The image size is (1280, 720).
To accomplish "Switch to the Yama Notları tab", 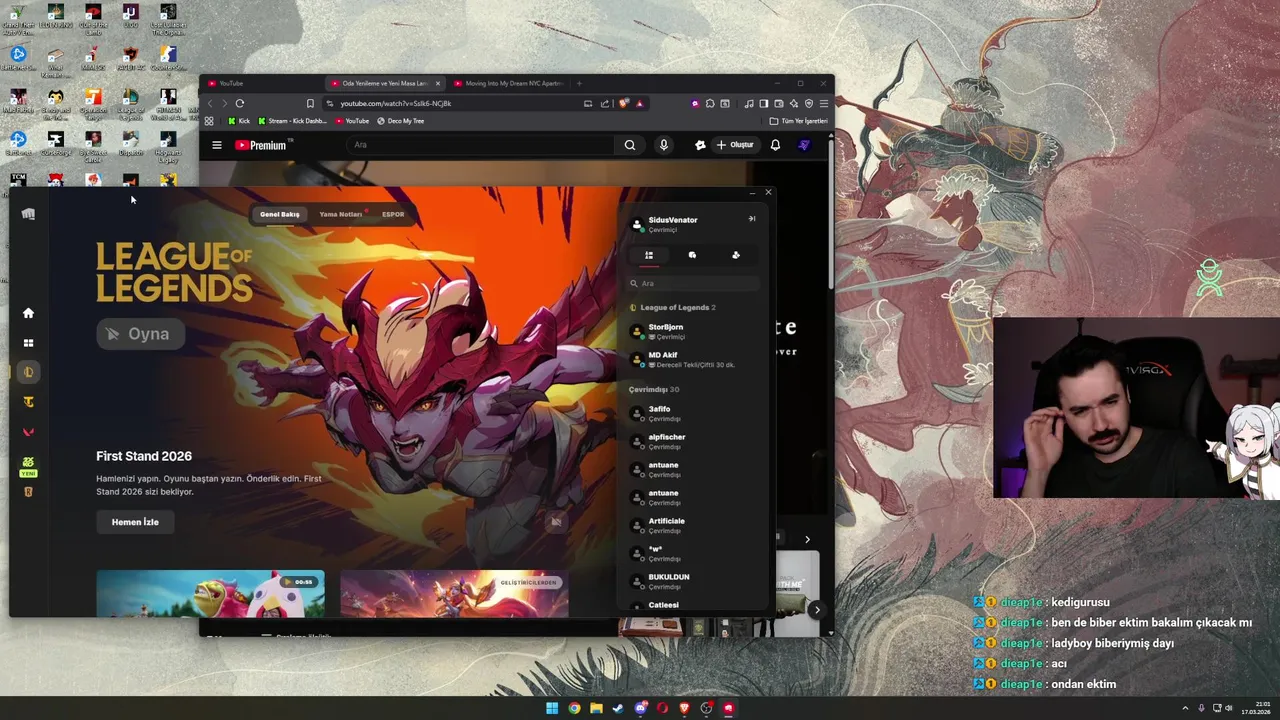I will coord(341,214).
